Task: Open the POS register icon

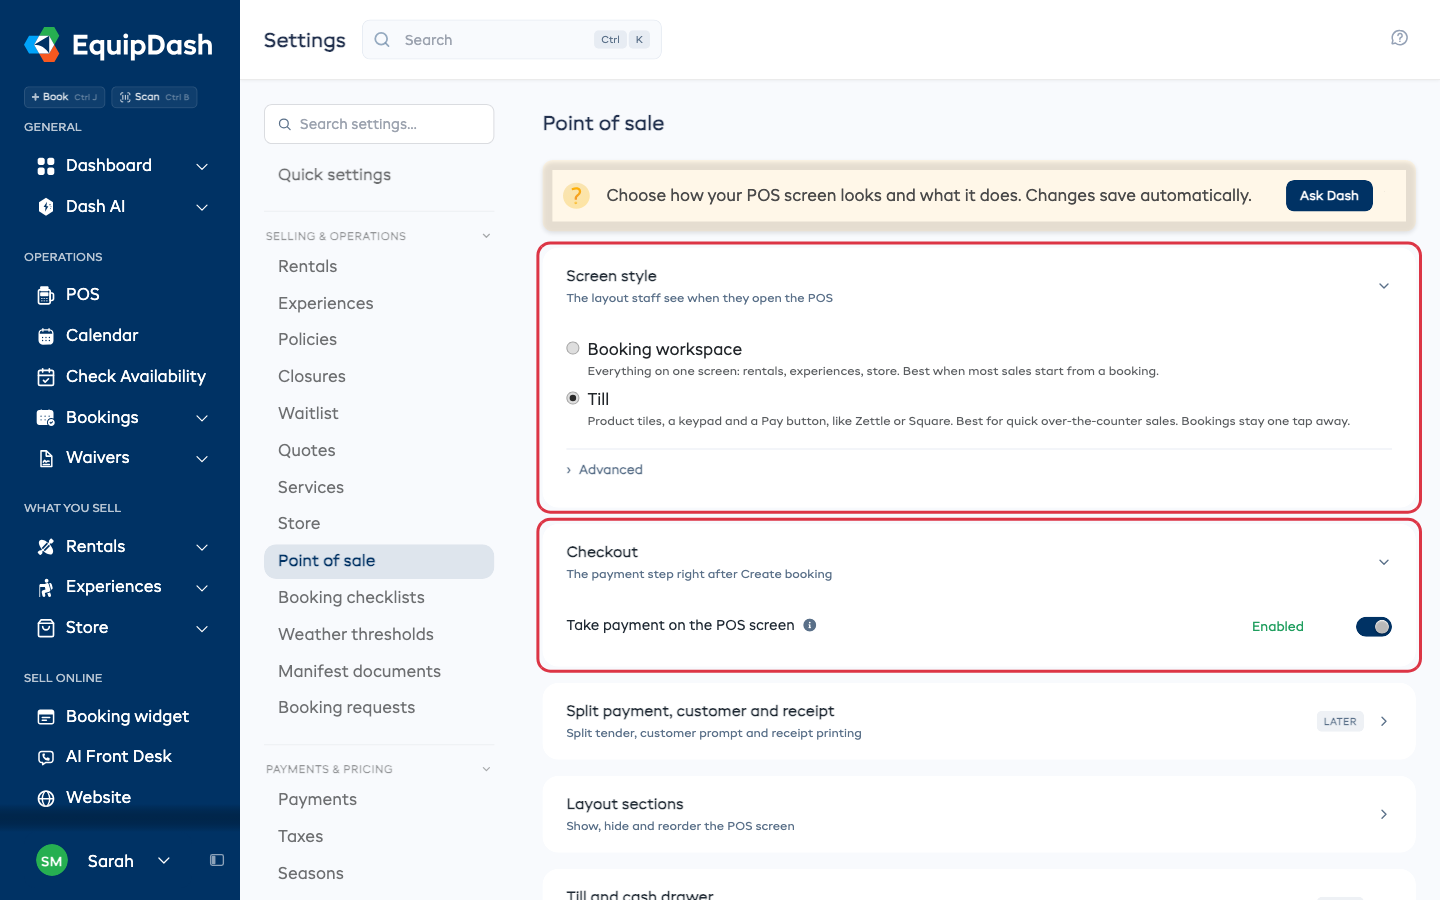Action: pyautogui.click(x=46, y=295)
